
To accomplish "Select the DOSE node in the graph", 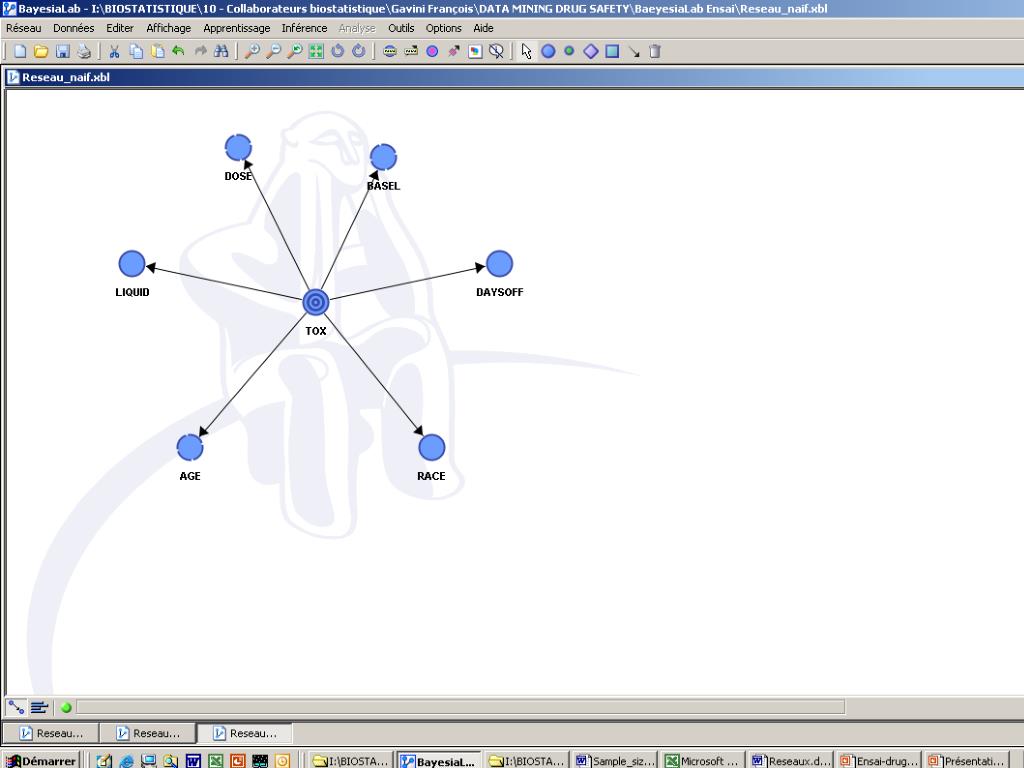I will (238, 148).
